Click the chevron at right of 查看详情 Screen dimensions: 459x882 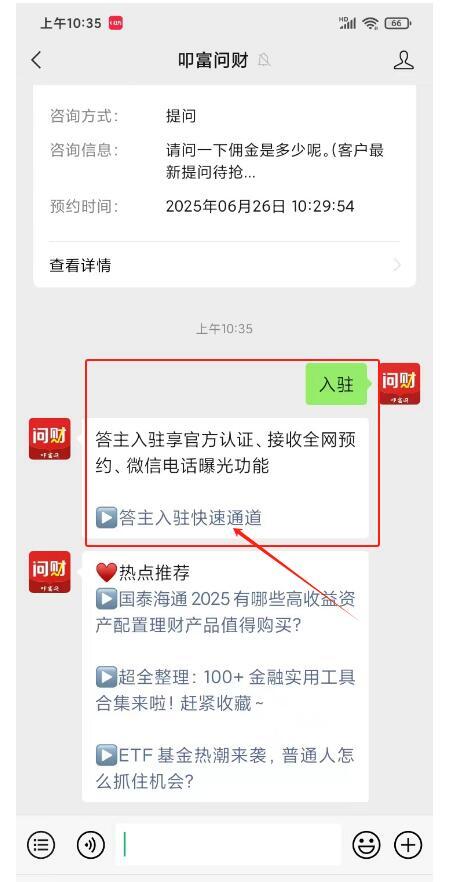[397, 265]
